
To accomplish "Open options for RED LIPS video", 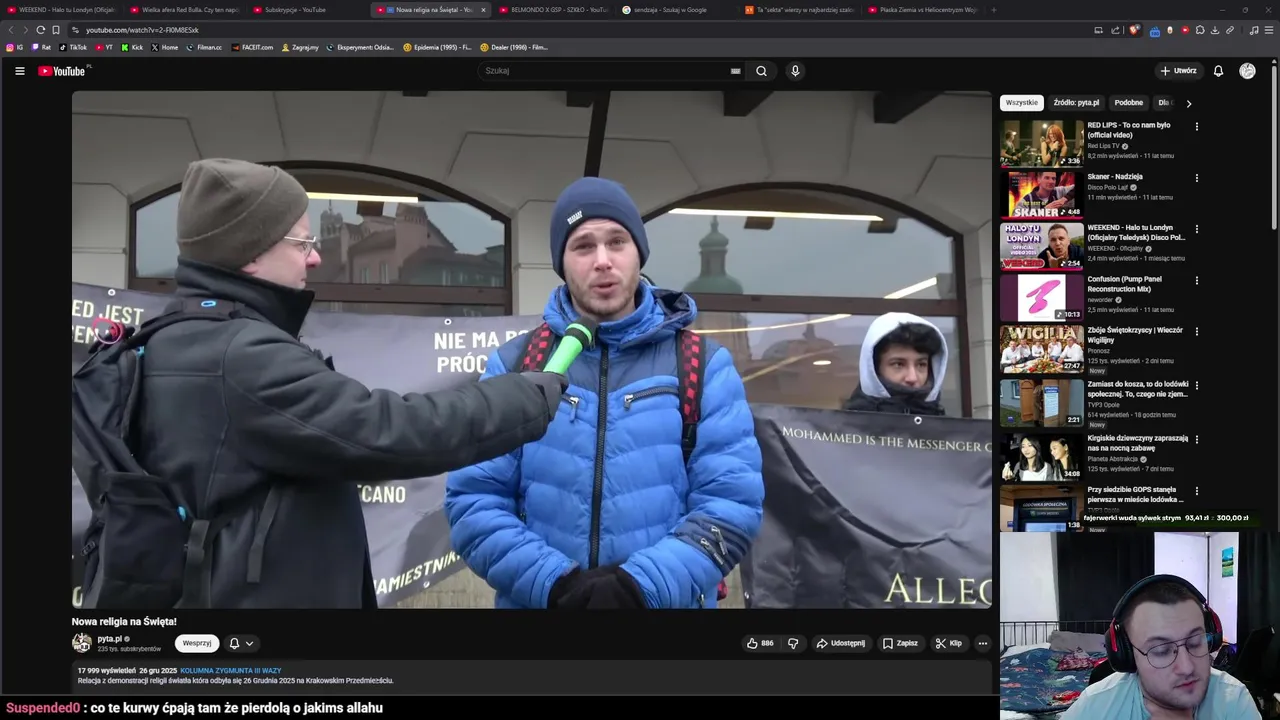I will tap(1196, 127).
